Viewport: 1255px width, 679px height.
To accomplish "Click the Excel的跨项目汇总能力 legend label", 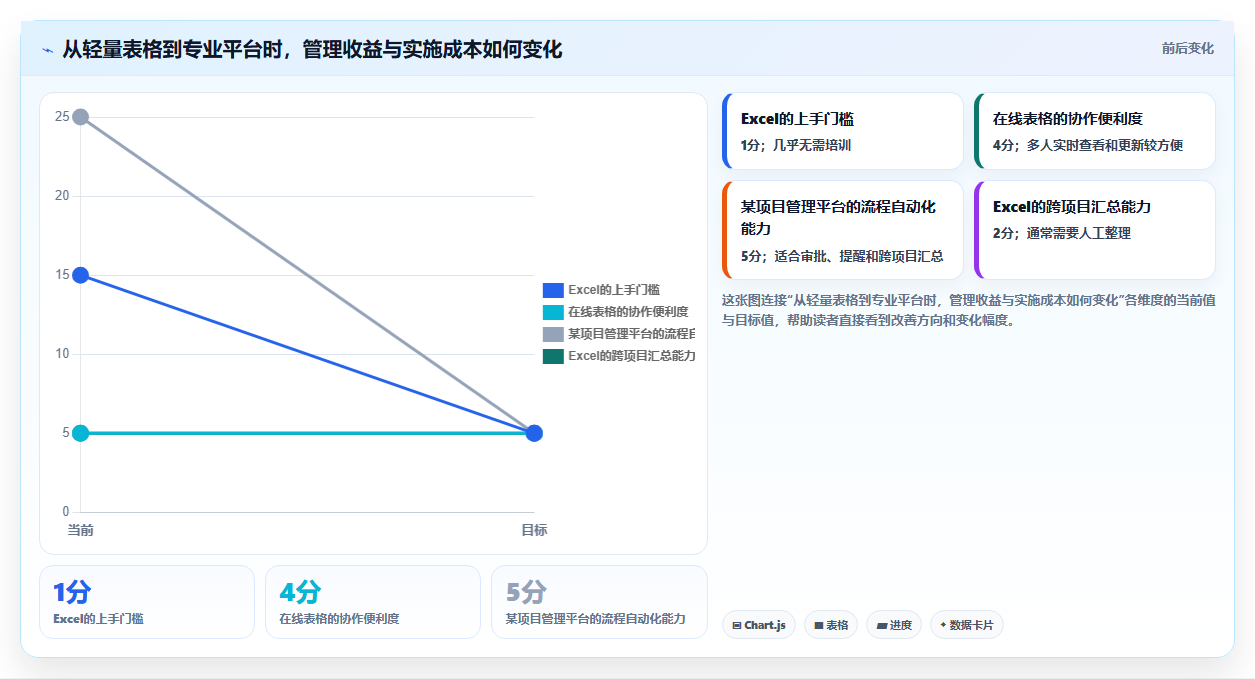I will pos(632,356).
